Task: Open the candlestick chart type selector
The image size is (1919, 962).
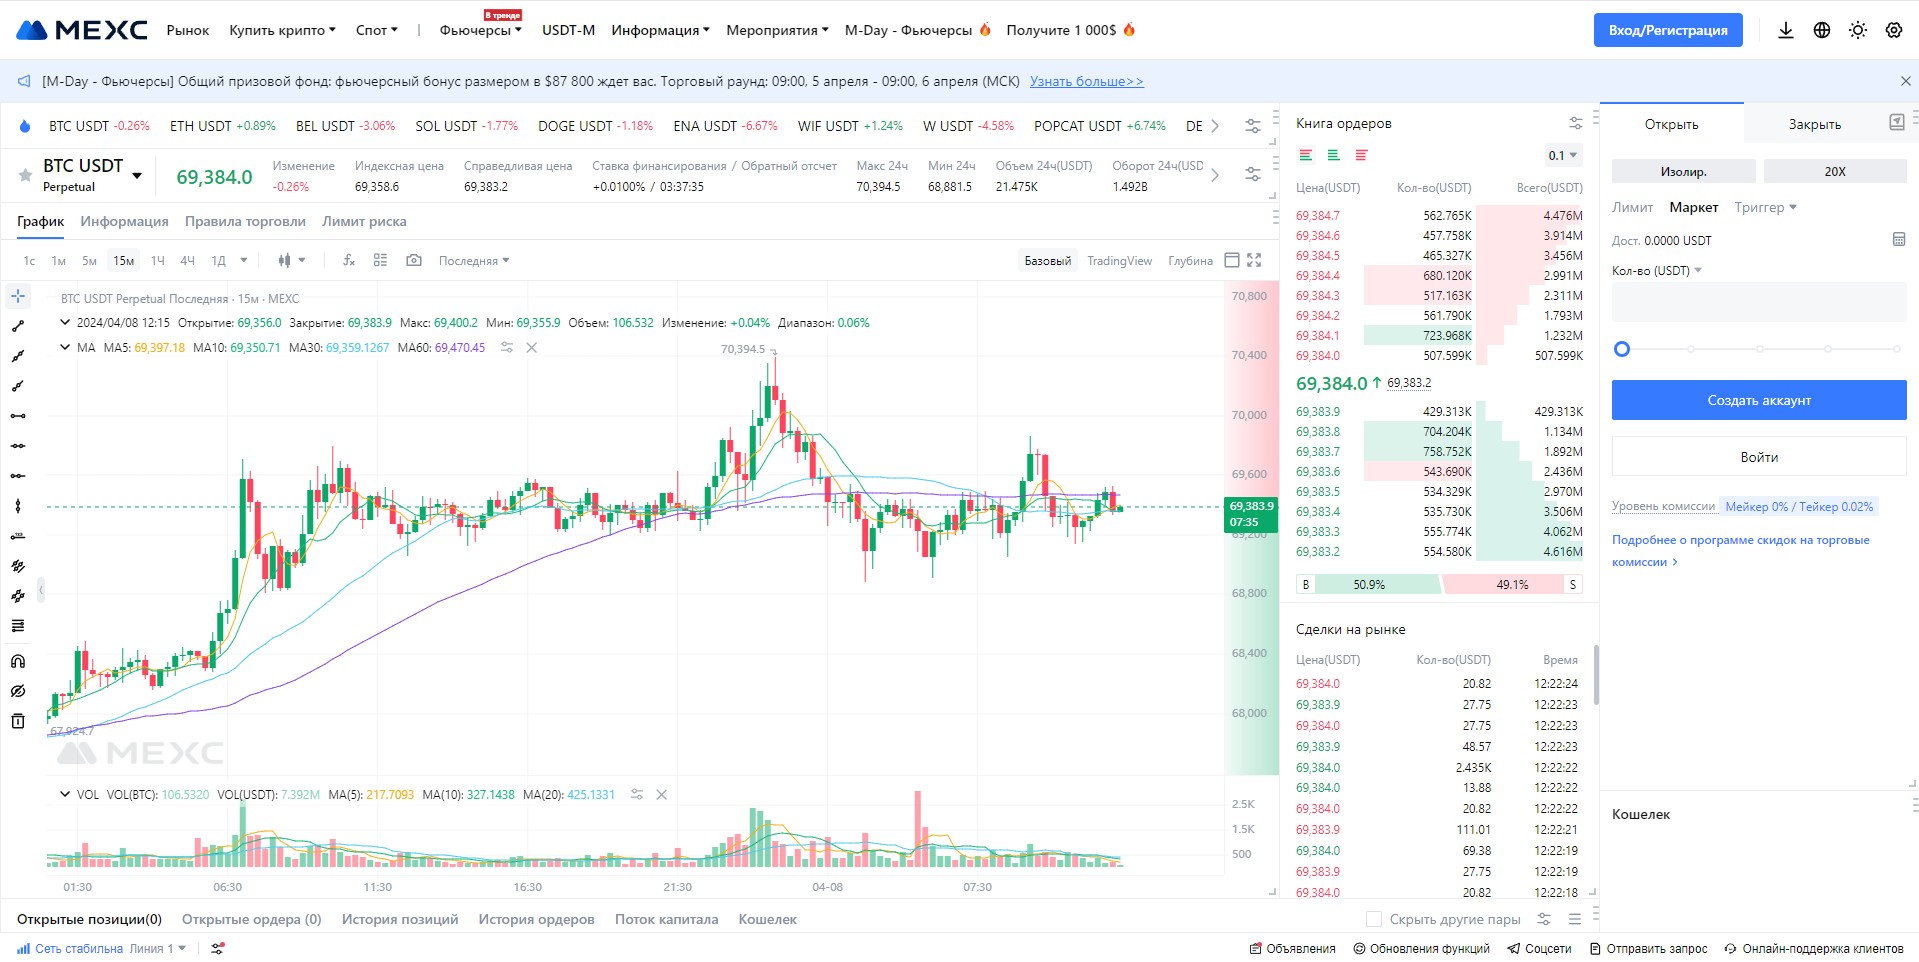Action: pos(292,260)
